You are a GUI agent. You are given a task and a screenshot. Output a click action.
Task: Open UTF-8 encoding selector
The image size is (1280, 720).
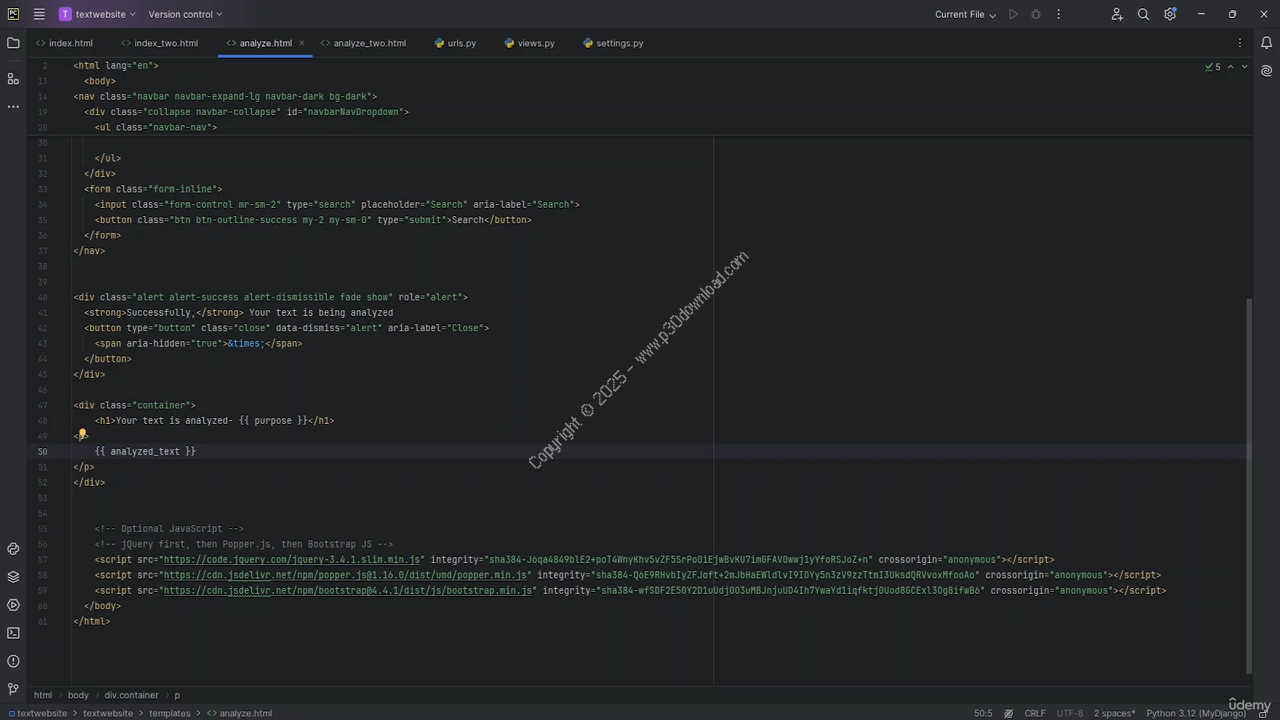pyautogui.click(x=1069, y=713)
